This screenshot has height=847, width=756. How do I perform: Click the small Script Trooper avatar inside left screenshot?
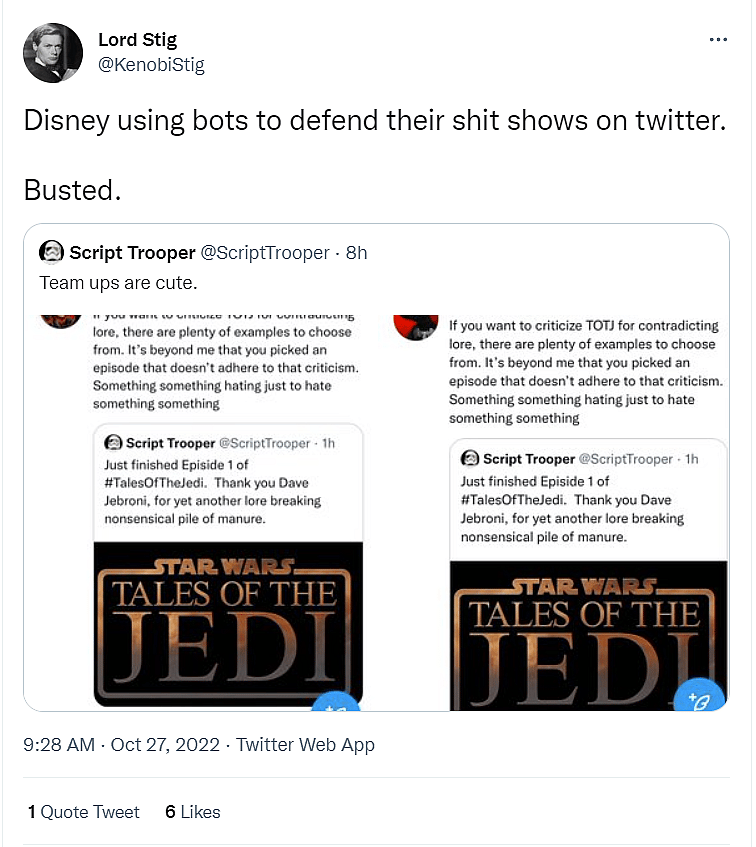(x=114, y=443)
